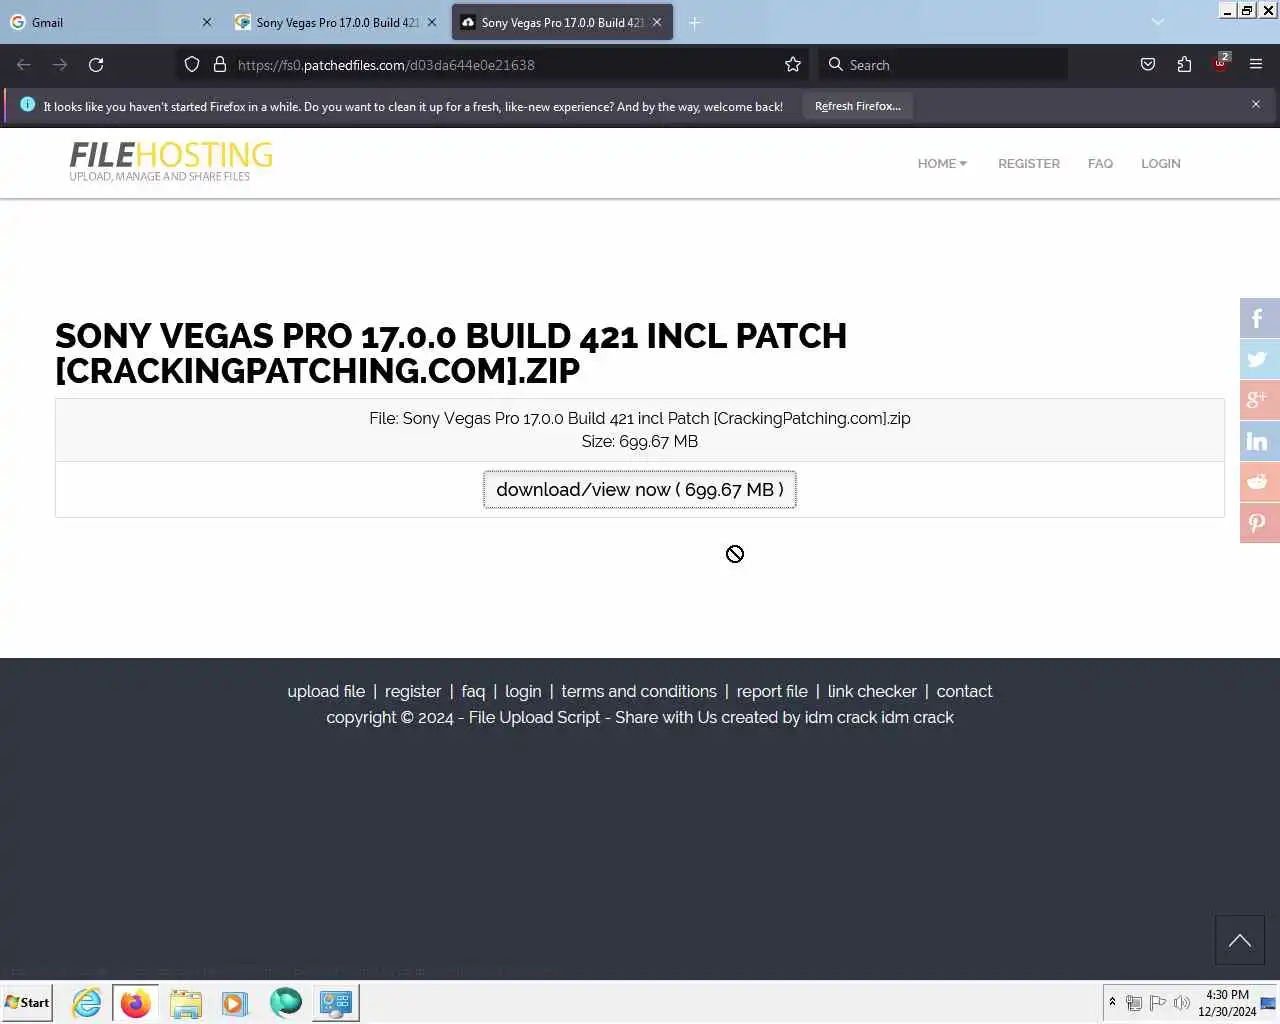Reload the page with the refresh icon
1280x1024 pixels.
click(x=96, y=65)
